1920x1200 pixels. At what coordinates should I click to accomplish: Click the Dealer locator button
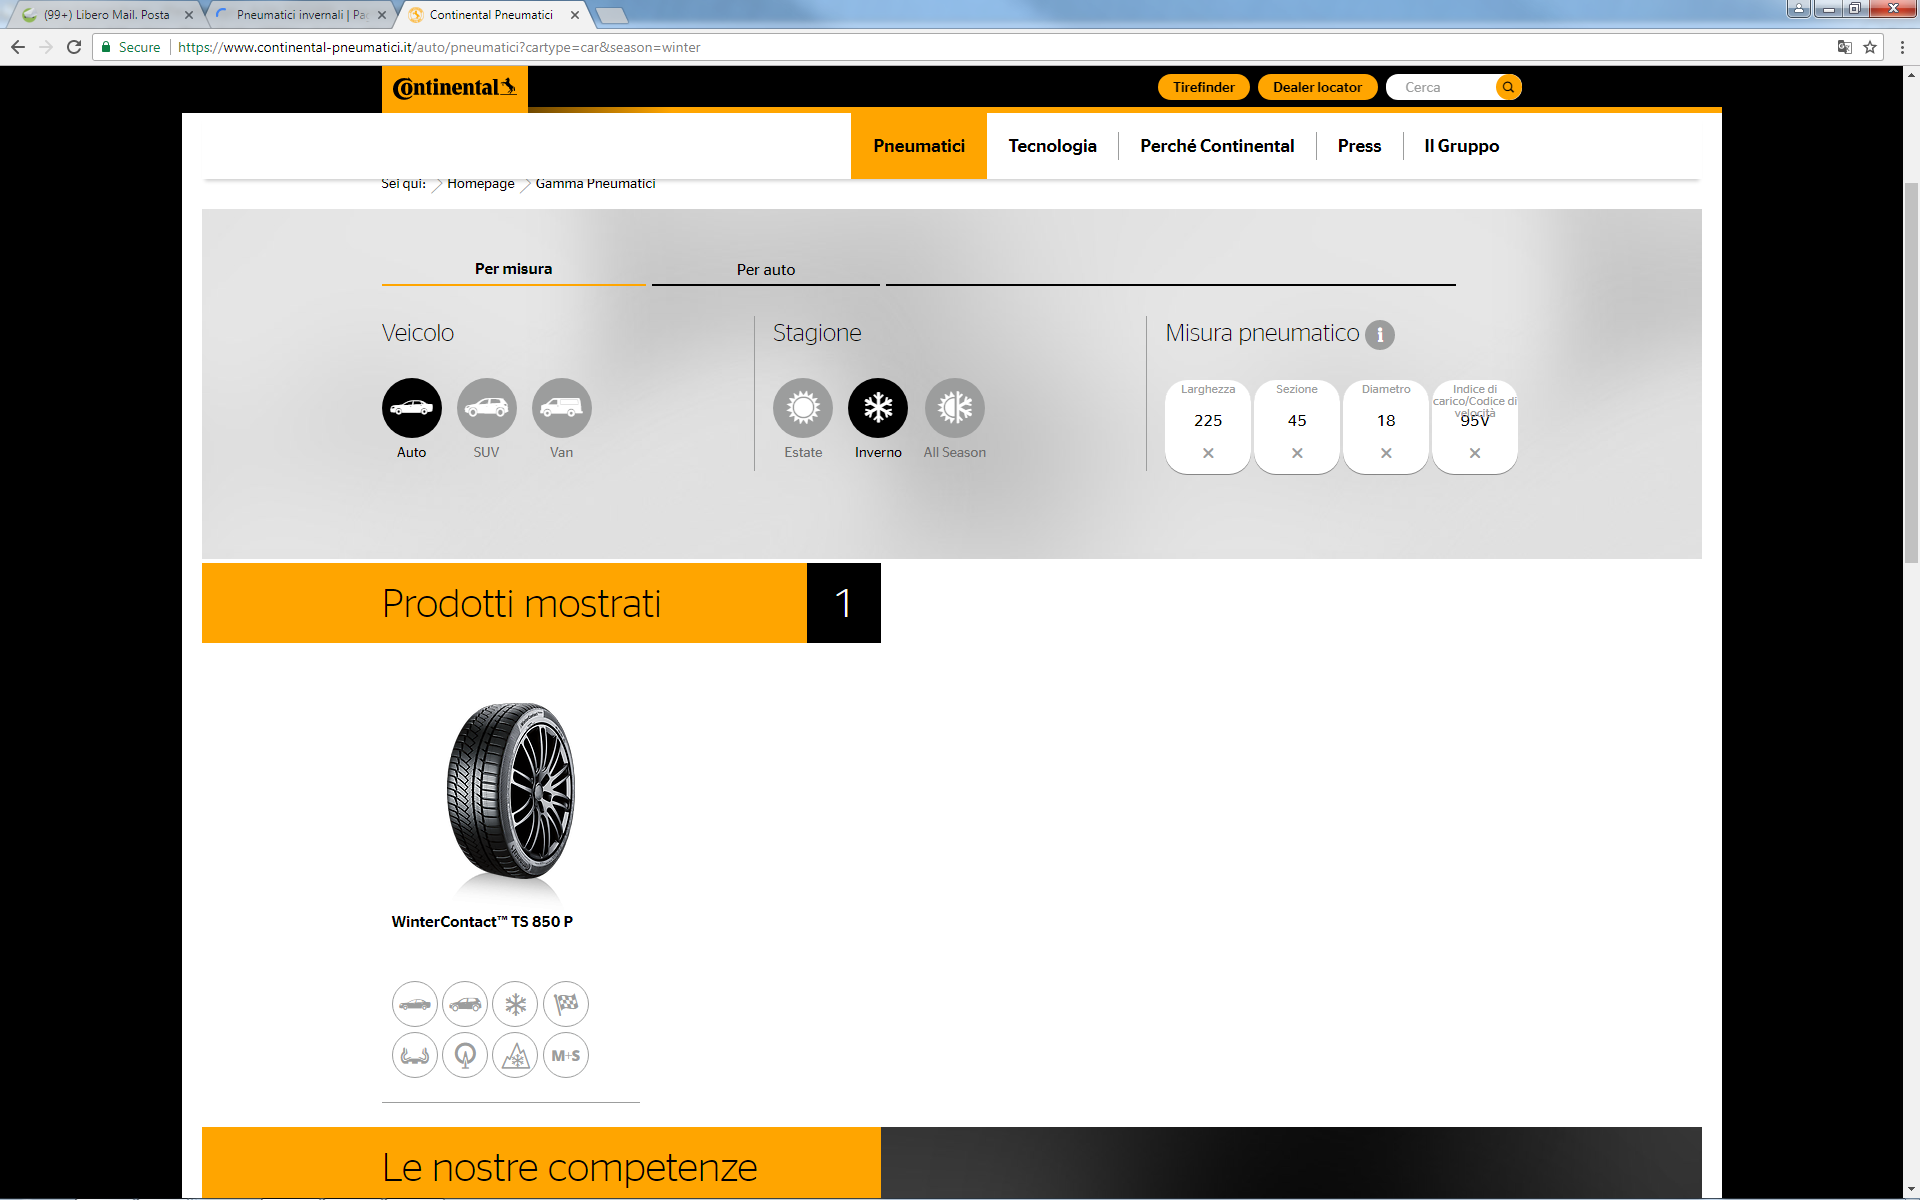pyautogui.click(x=1317, y=87)
